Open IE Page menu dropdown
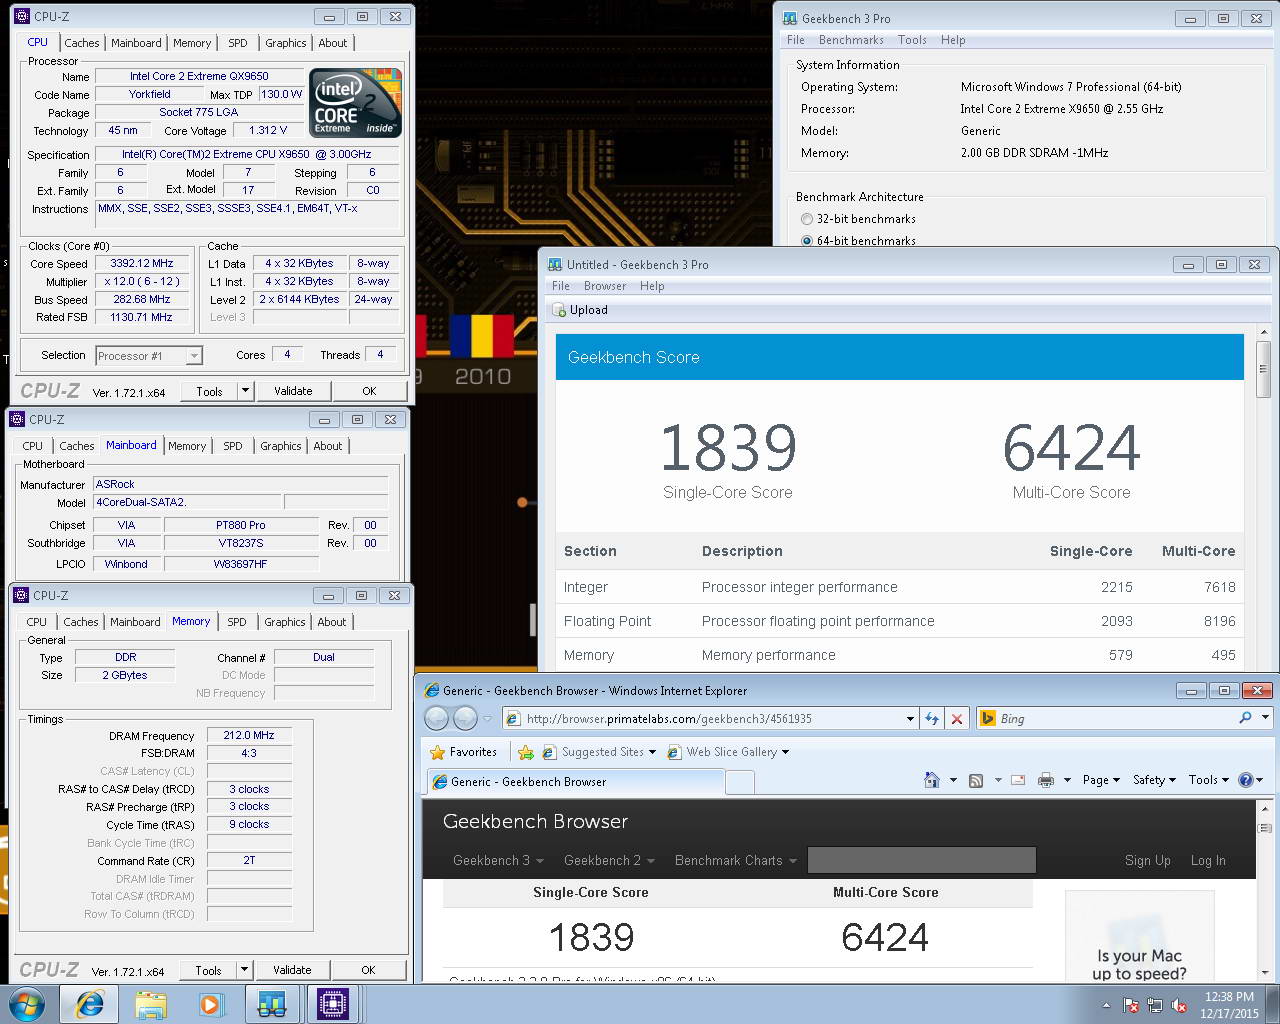The width and height of the screenshot is (1280, 1024). point(1102,780)
